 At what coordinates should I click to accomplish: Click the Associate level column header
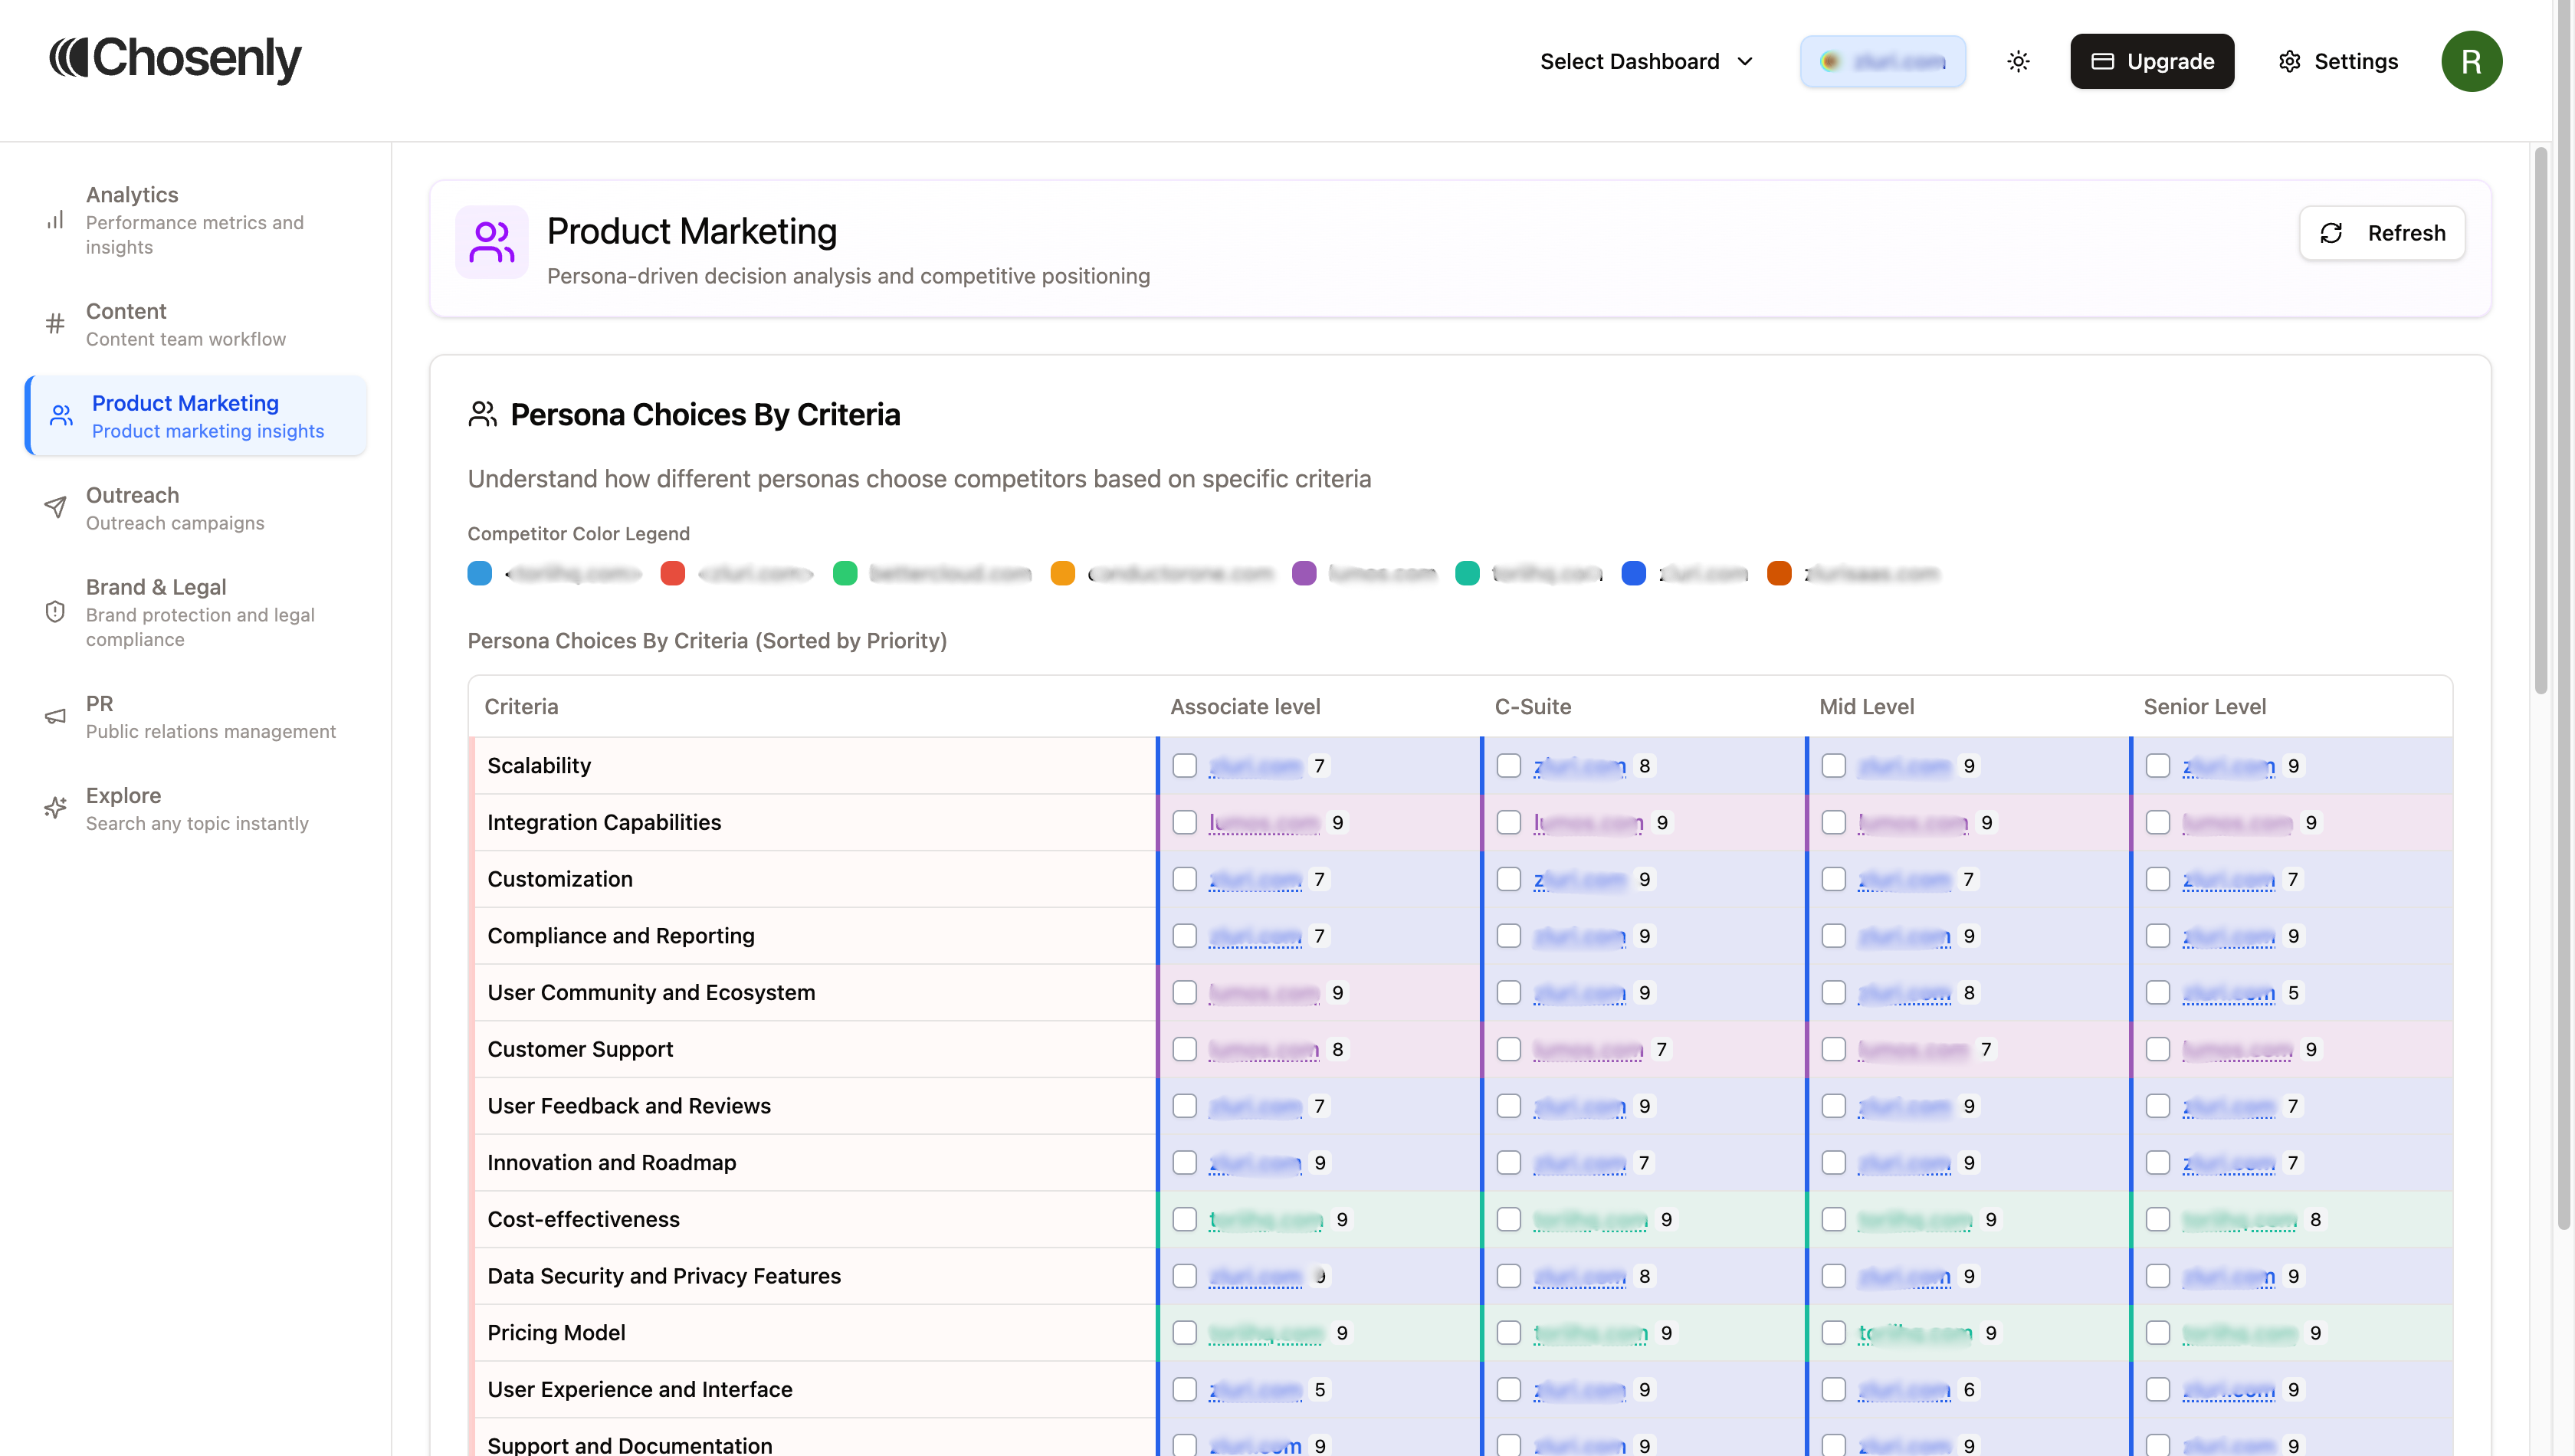(x=1245, y=707)
